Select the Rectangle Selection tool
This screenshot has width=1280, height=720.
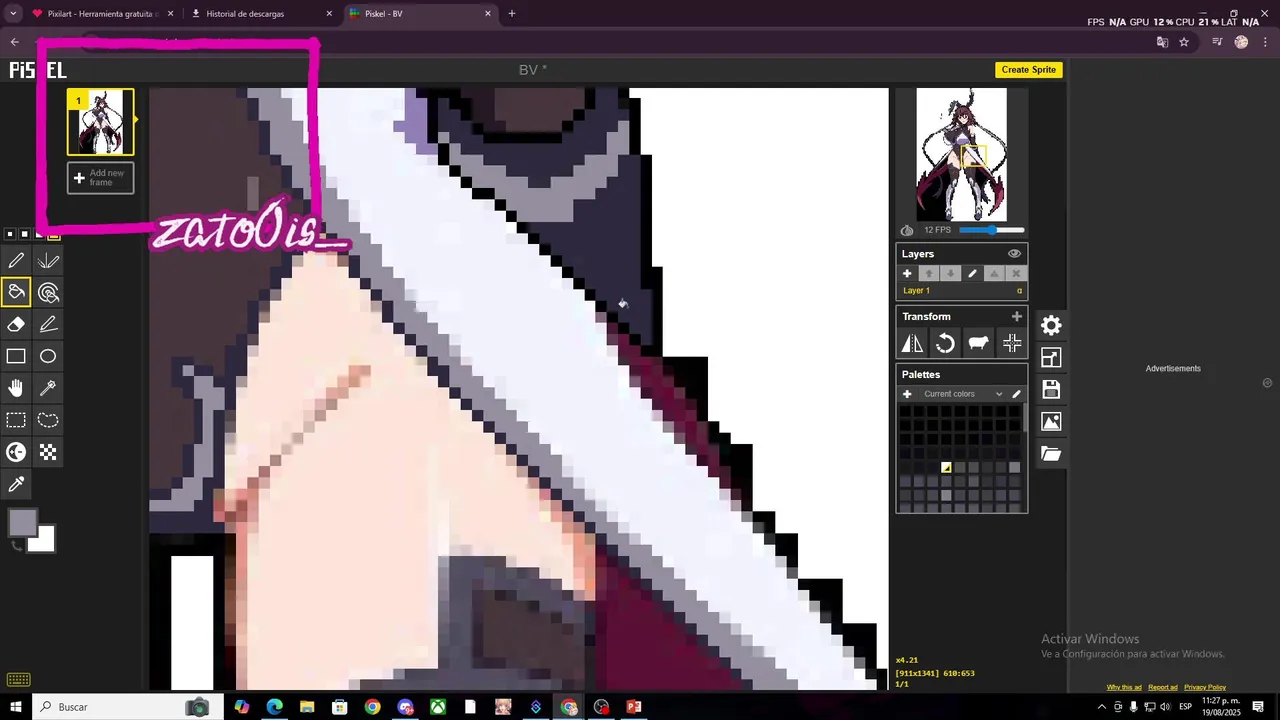[x=16, y=421]
